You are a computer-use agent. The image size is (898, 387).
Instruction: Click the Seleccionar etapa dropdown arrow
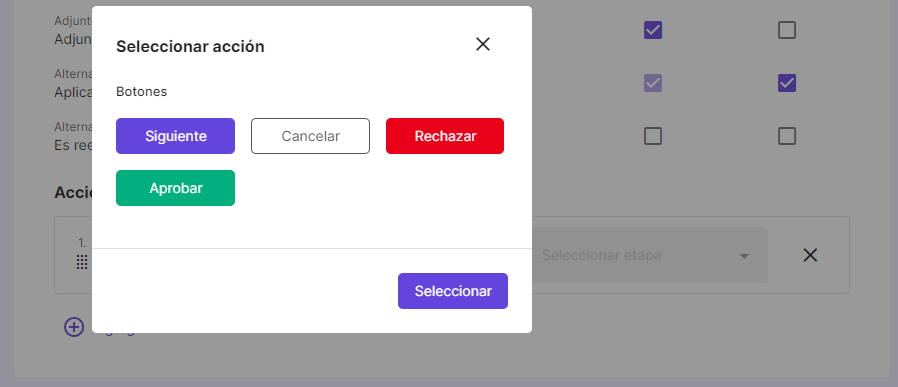pyautogui.click(x=744, y=256)
